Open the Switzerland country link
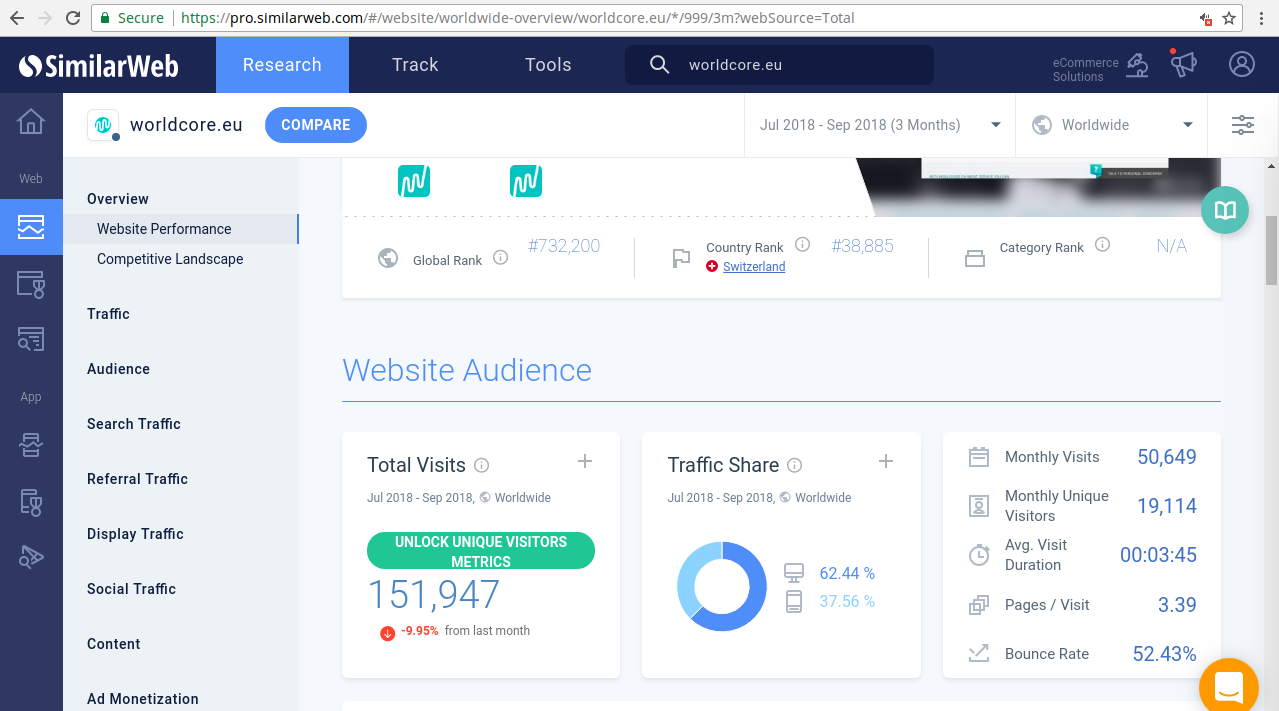Screen dimensions: 1279x711 click(x=754, y=267)
